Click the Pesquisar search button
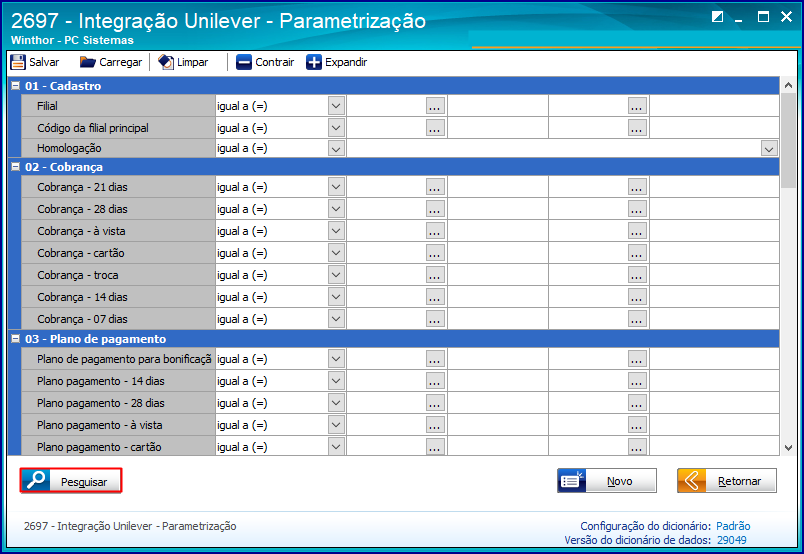 [x=71, y=481]
